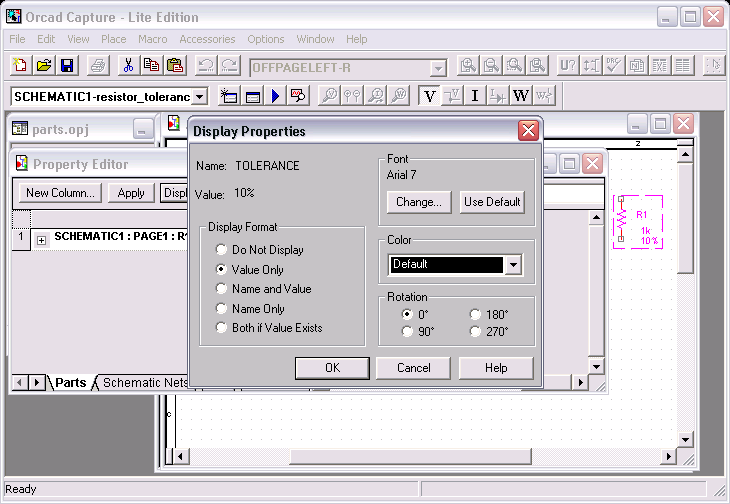Screen dimensions: 730x504
Task: Click Apply in Property Editor
Action: tap(131, 193)
